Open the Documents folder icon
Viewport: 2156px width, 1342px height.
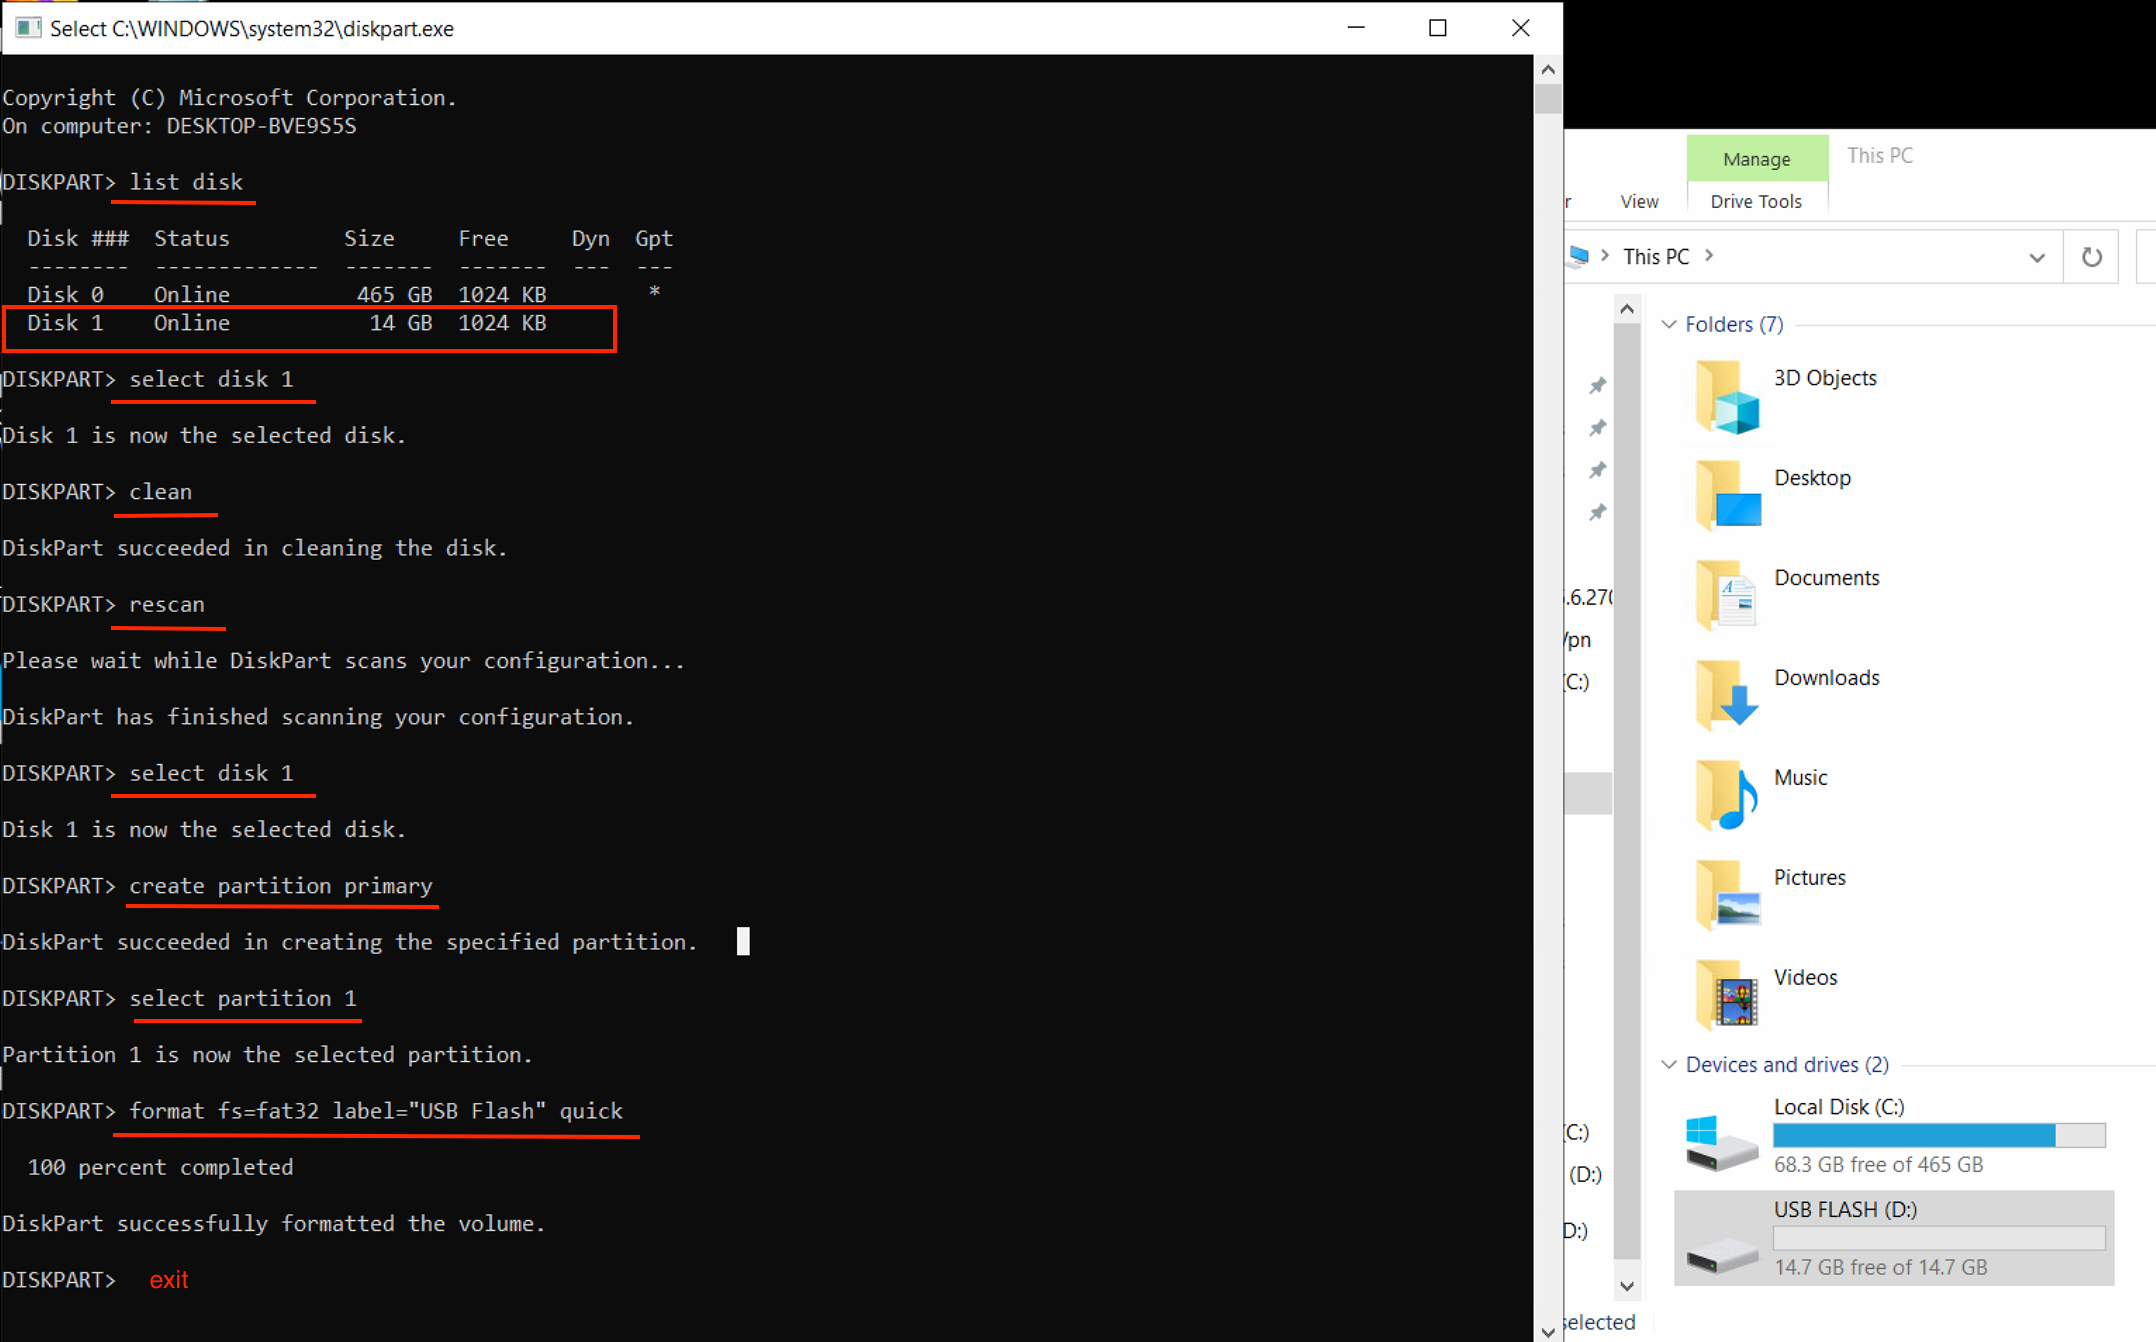click(x=1727, y=595)
